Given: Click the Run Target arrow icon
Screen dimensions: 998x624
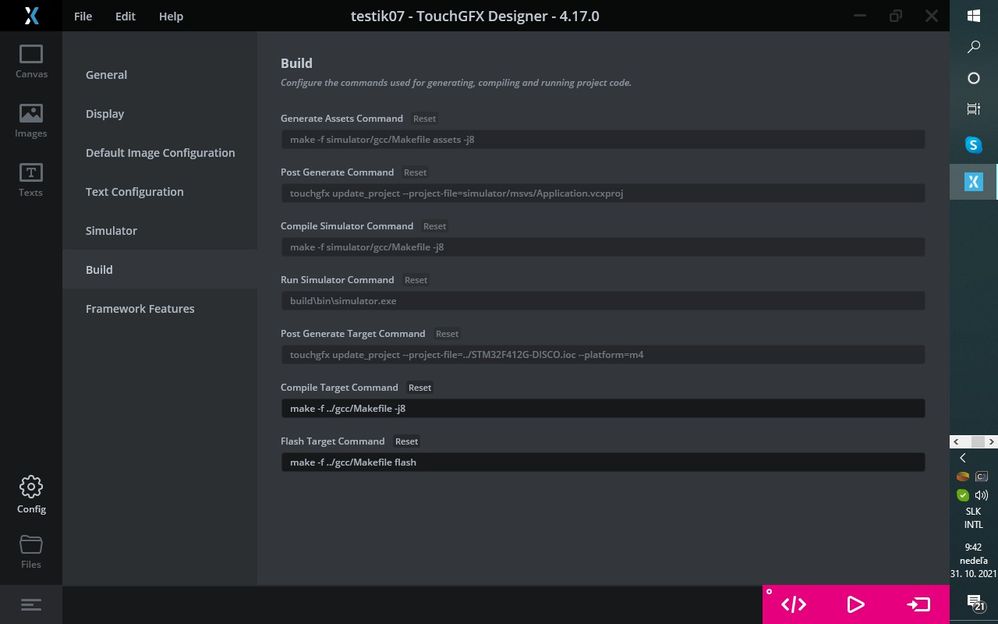Looking at the screenshot, I should pos(918,604).
